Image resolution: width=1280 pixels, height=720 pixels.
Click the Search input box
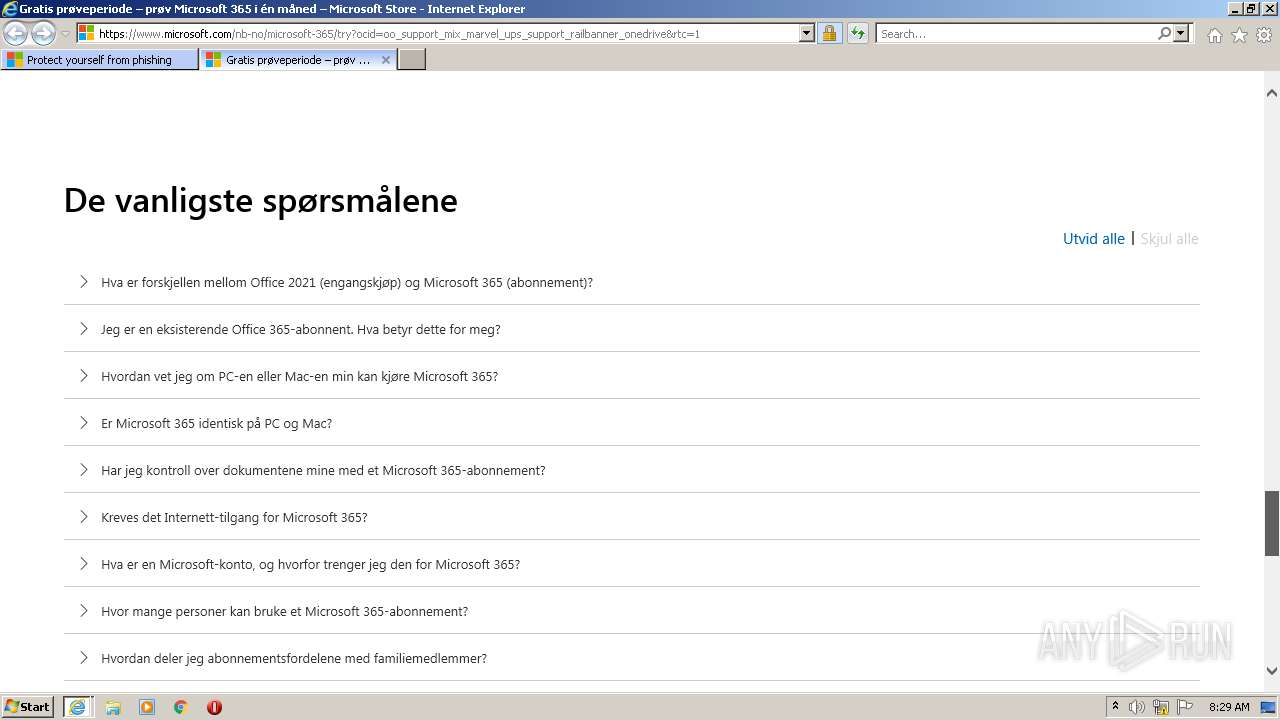point(1016,33)
